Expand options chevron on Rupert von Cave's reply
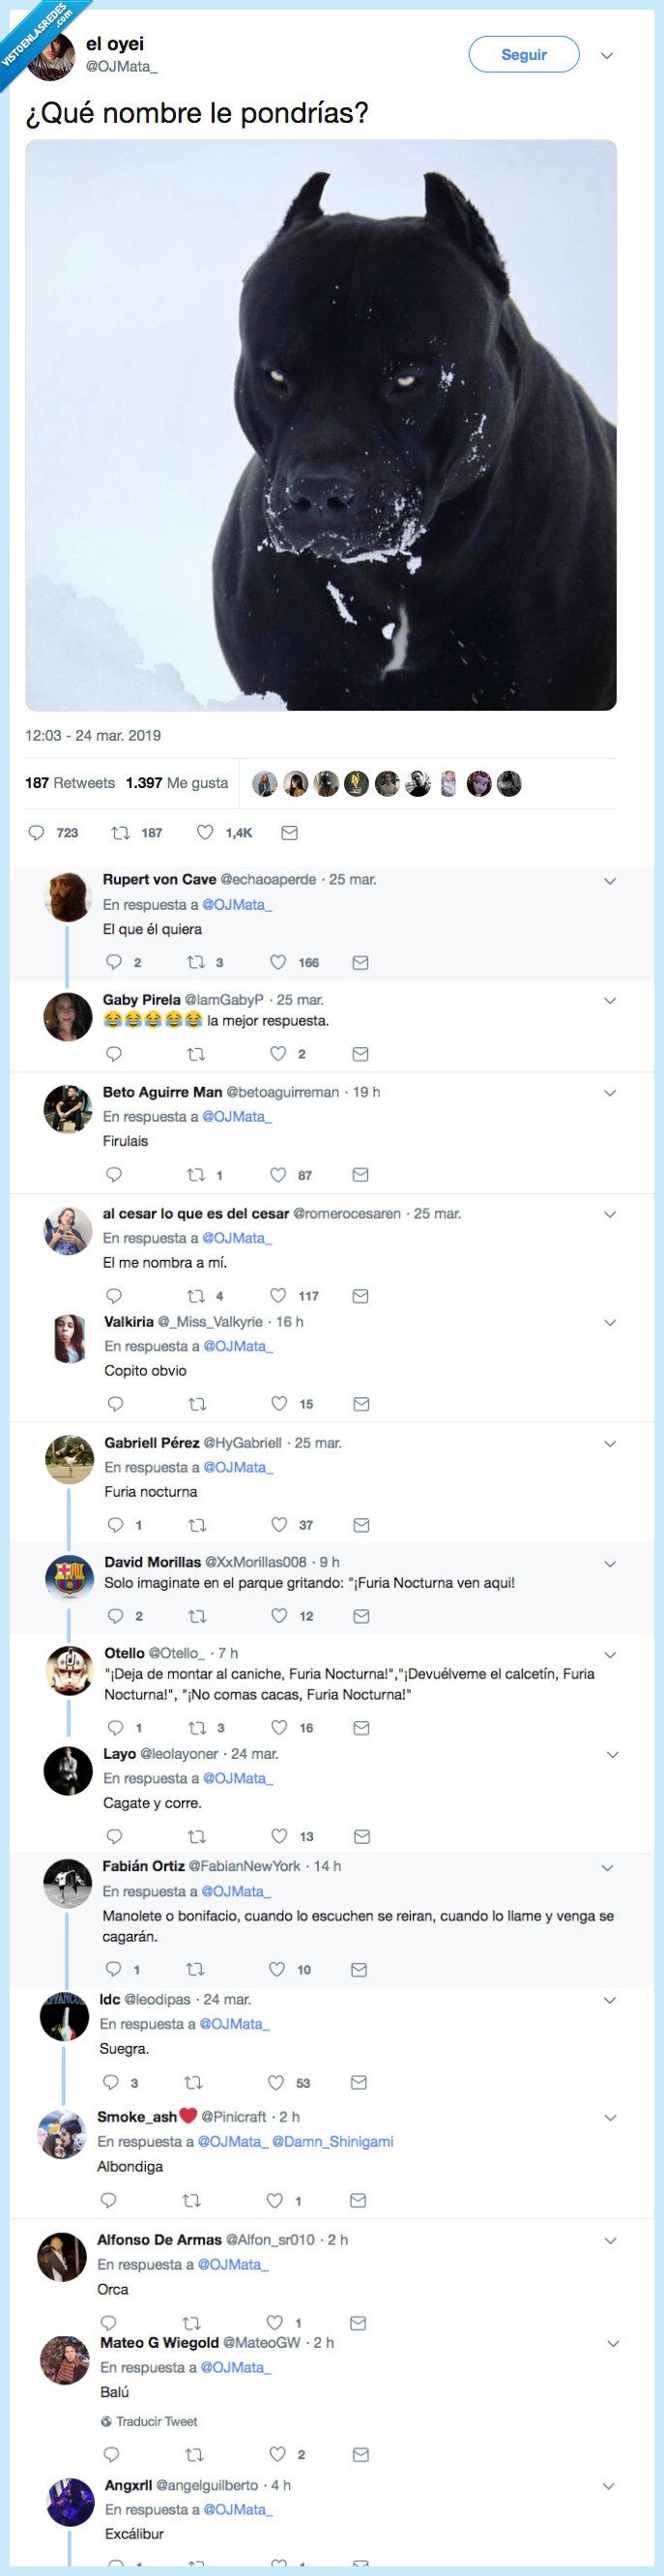 tap(610, 881)
